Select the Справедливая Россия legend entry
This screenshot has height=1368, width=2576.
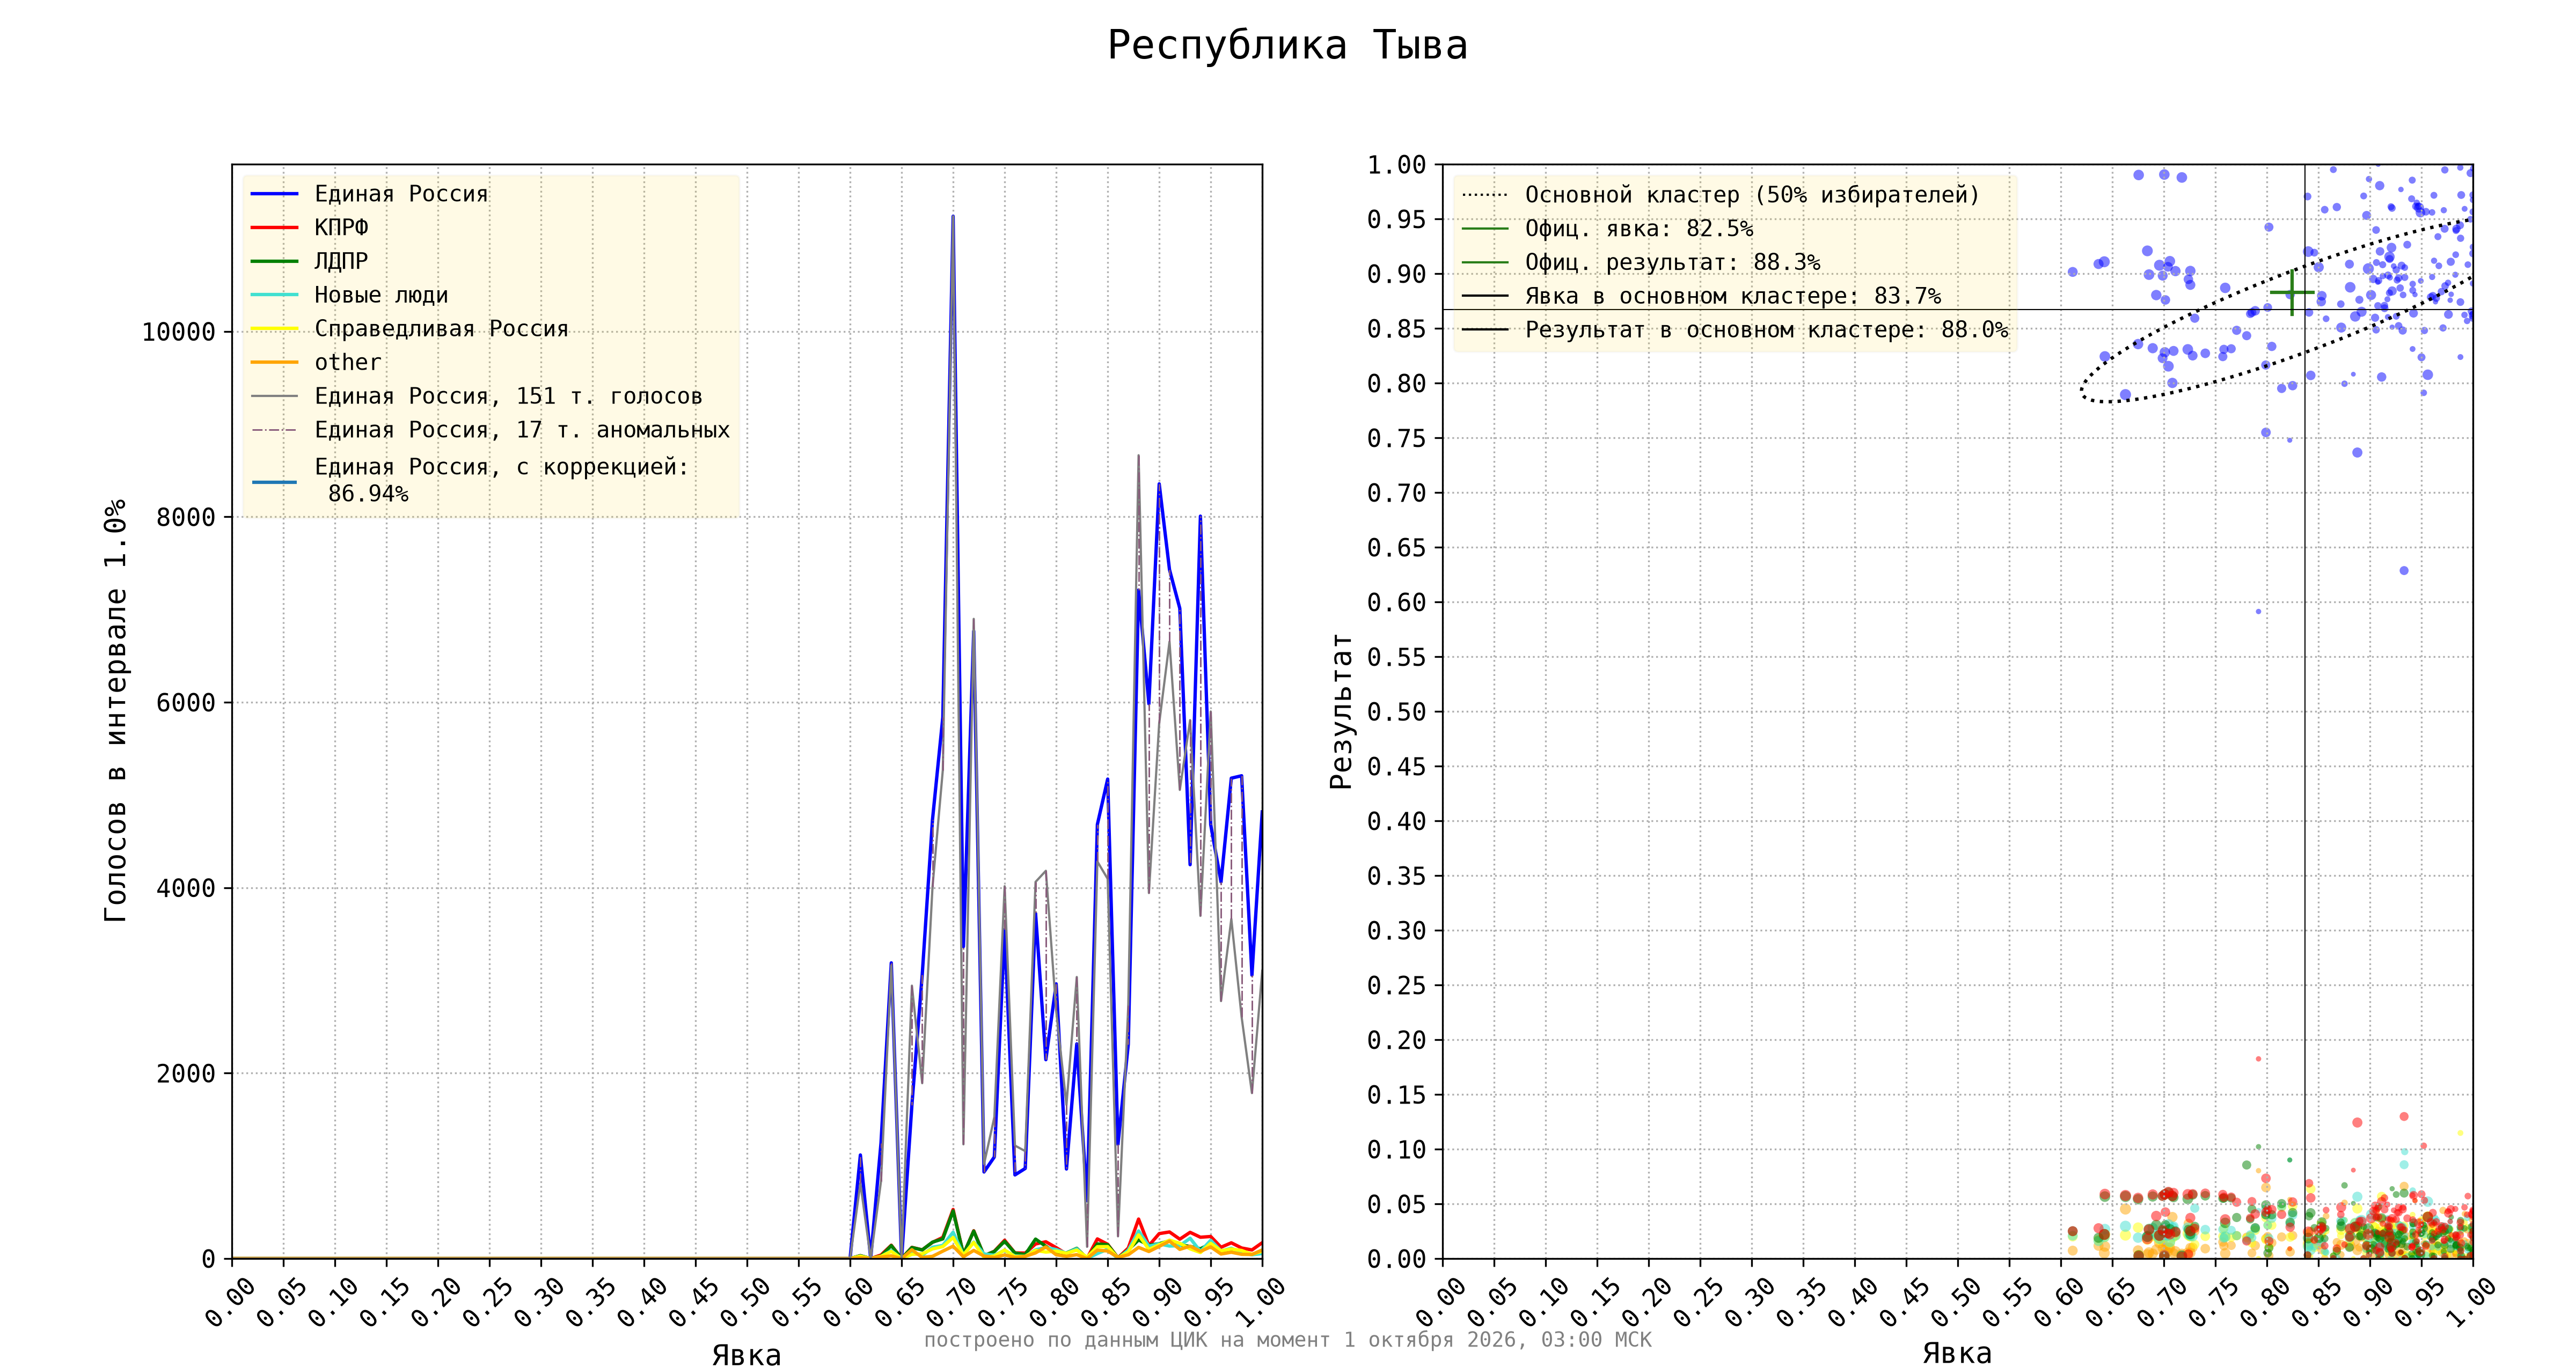[409, 329]
